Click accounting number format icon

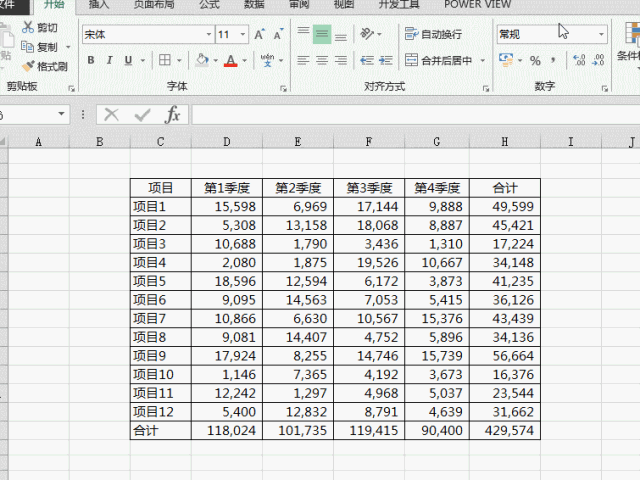tap(506, 60)
